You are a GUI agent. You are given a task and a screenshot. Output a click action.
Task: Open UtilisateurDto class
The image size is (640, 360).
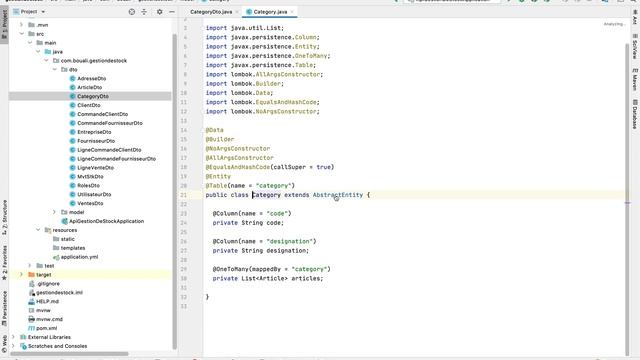(x=94, y=195)
